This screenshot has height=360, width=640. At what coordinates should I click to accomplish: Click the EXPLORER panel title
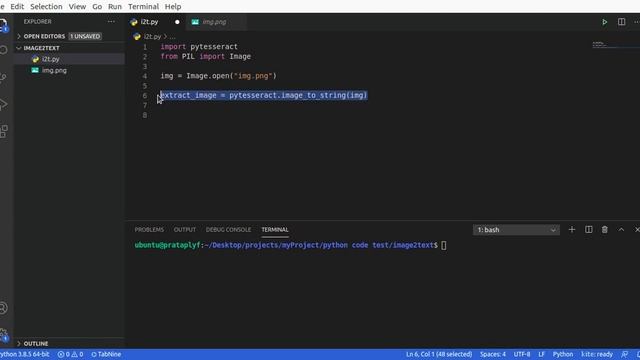coord(38,22)
